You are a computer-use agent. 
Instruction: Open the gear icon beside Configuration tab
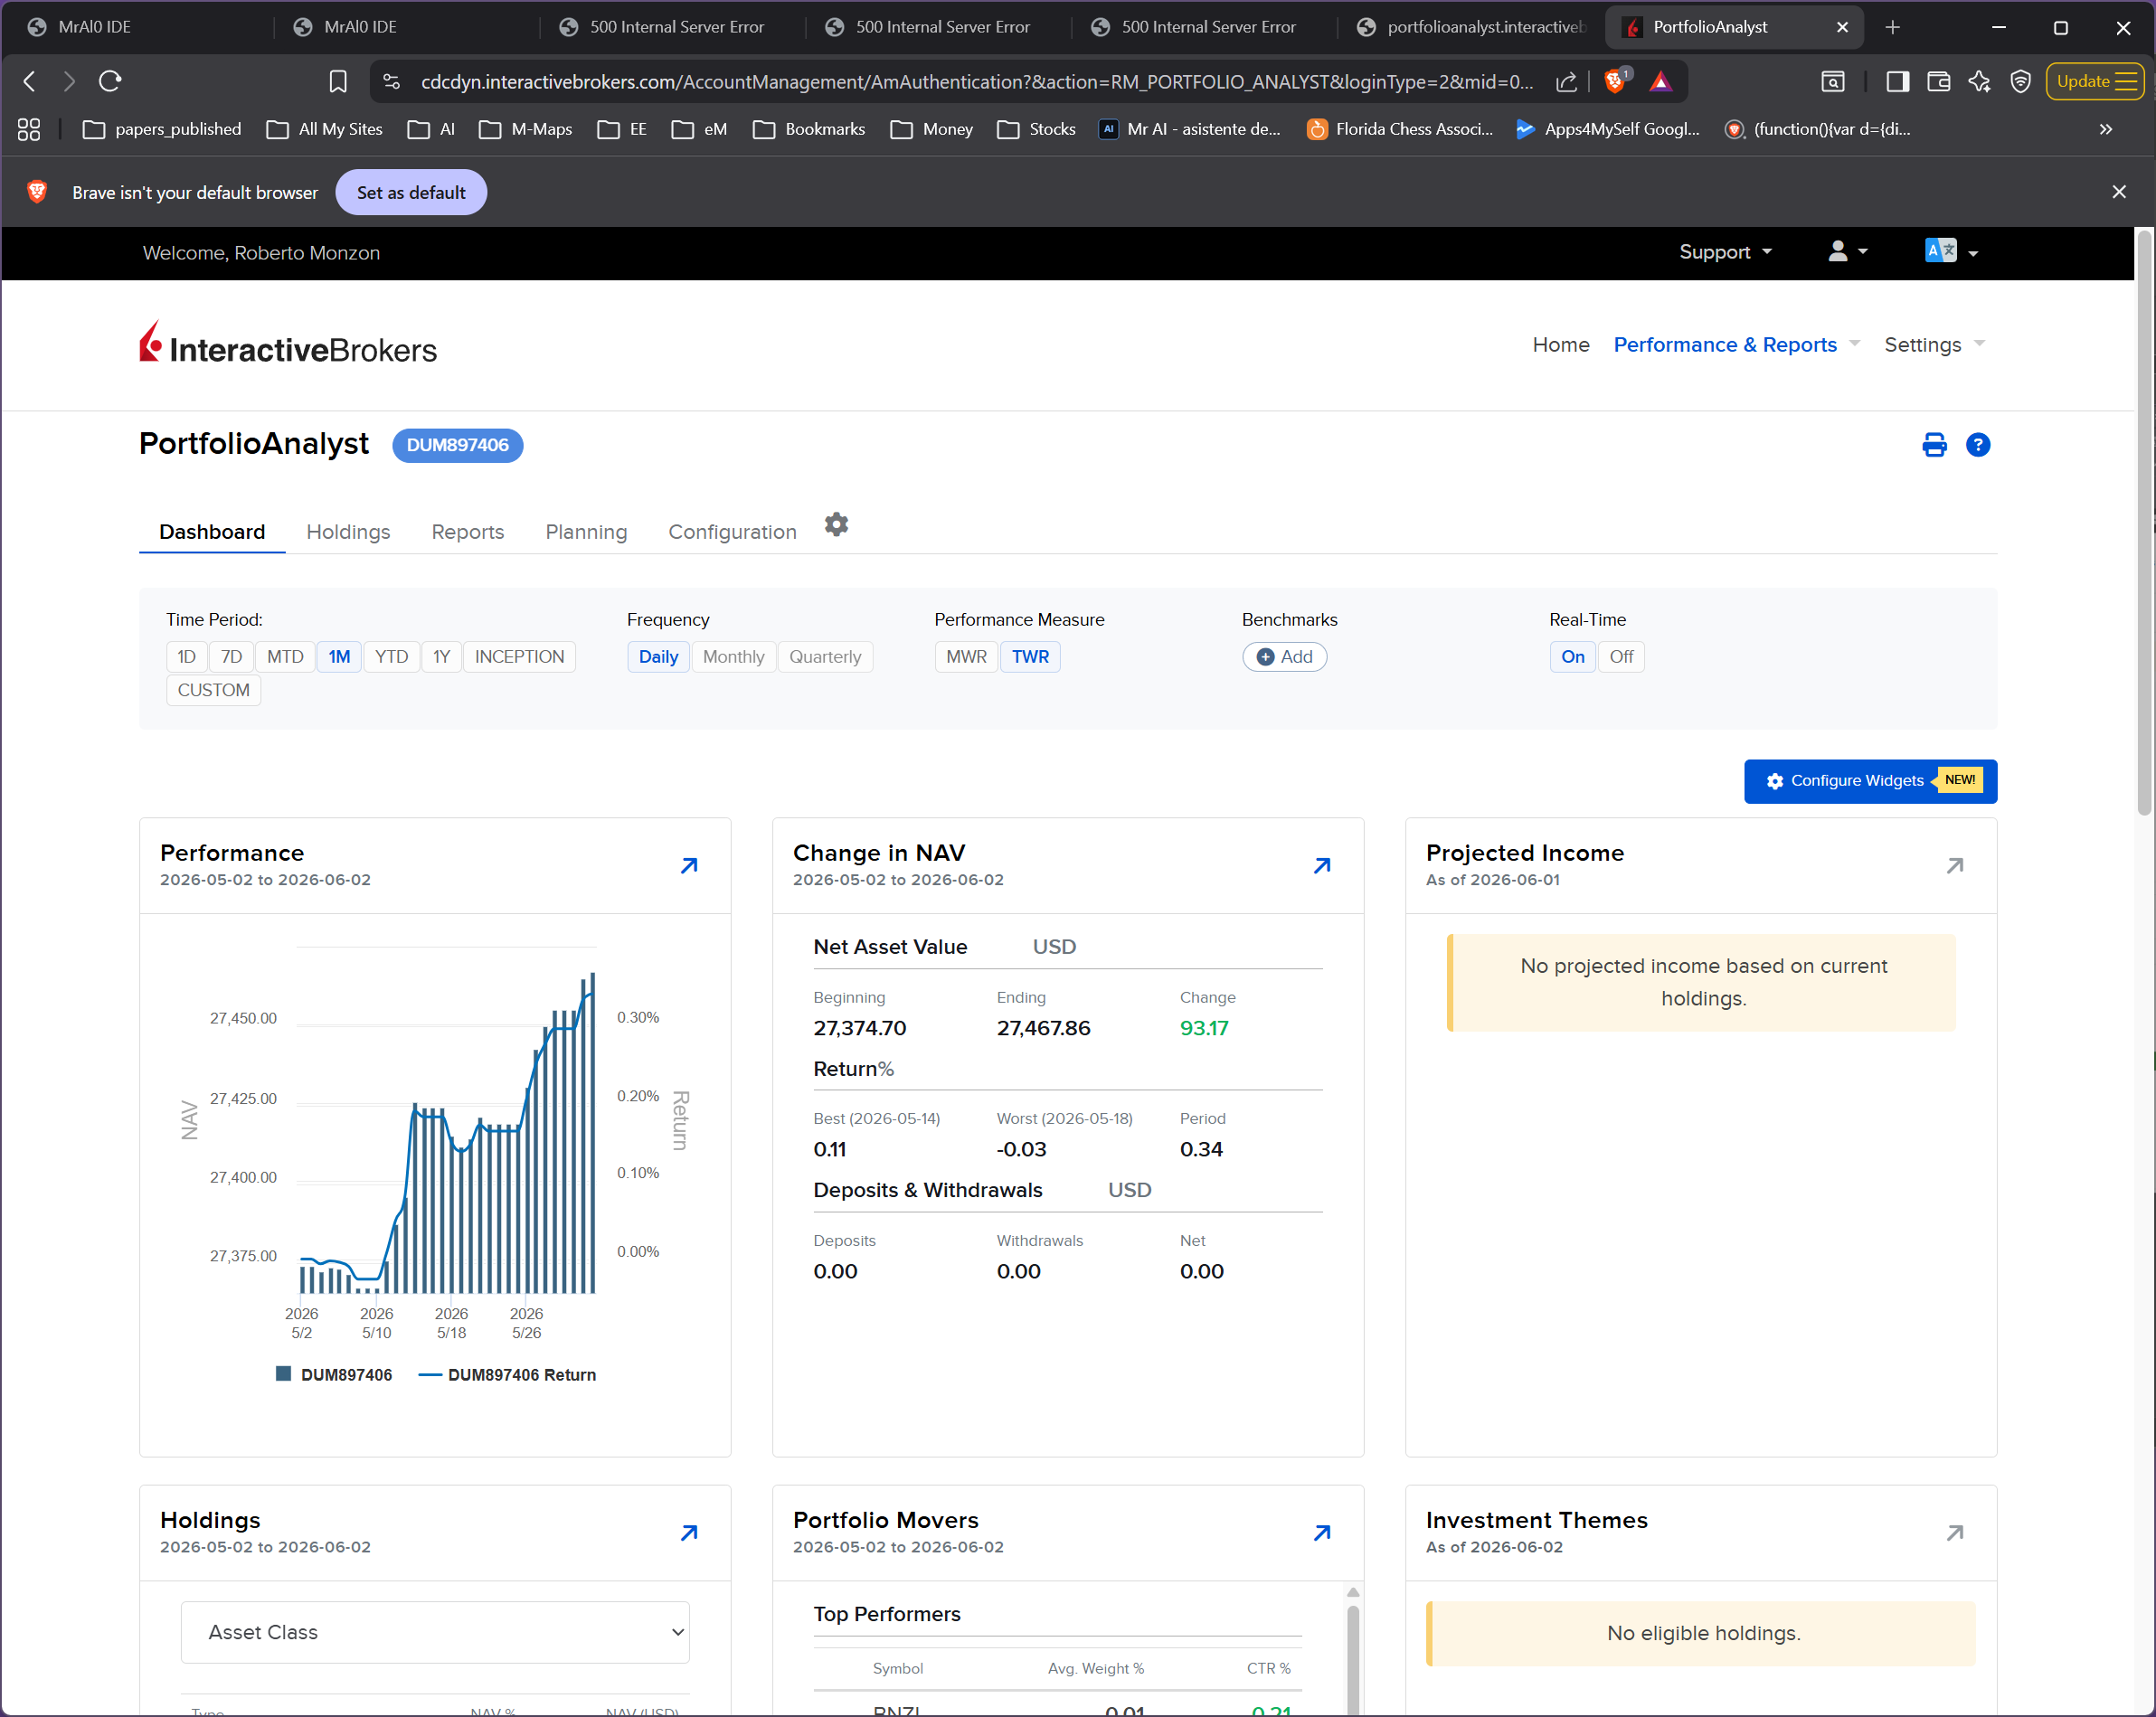(836, 524)
